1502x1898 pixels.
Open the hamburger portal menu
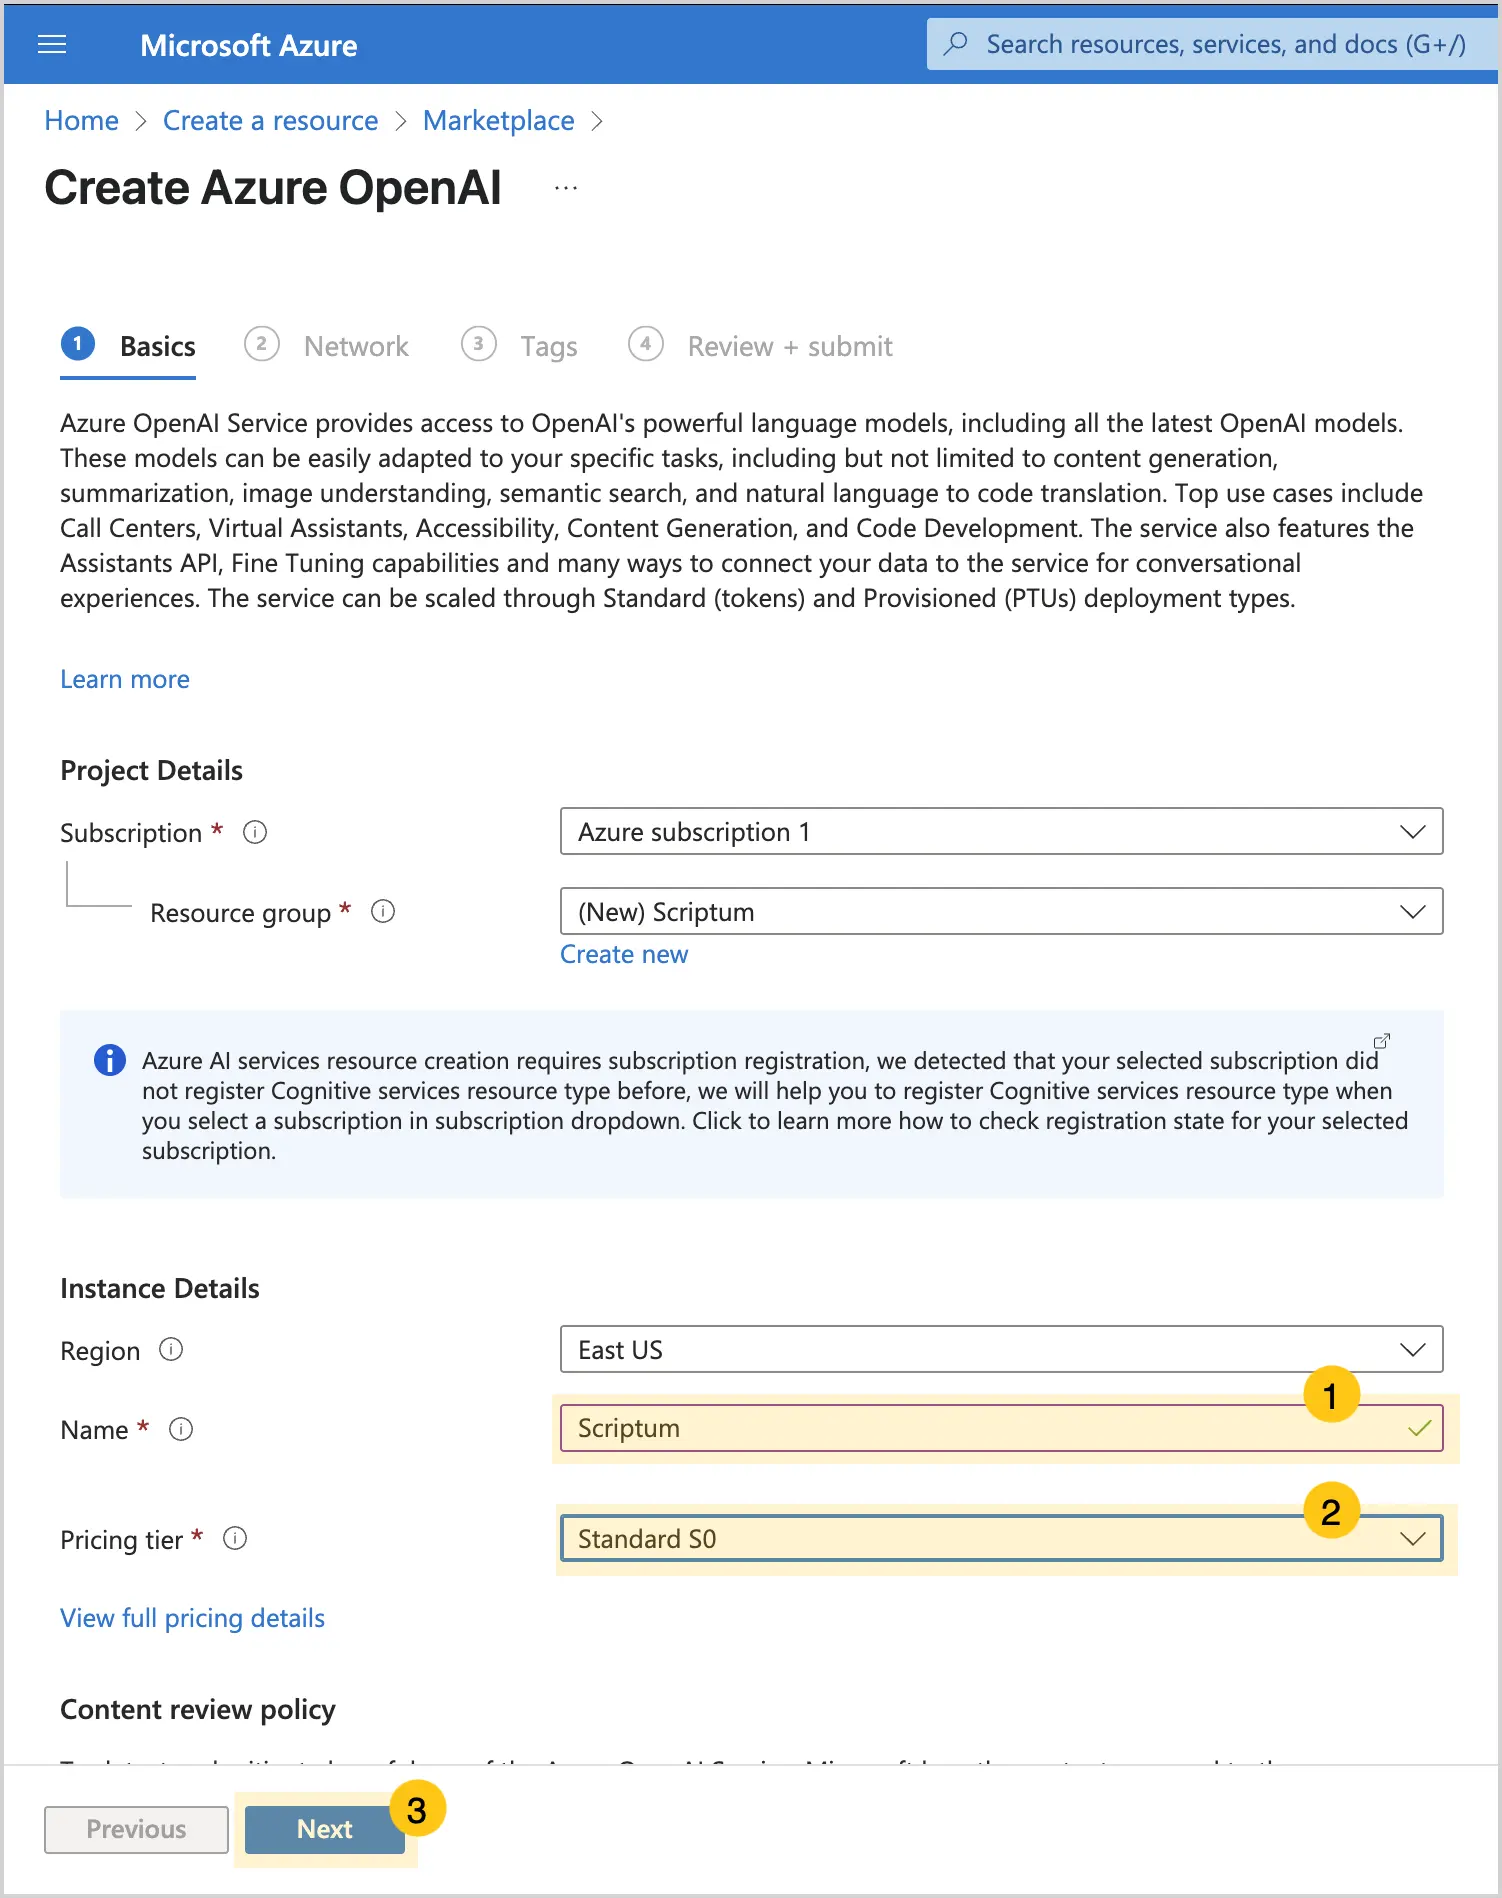[x=52, y=45]
